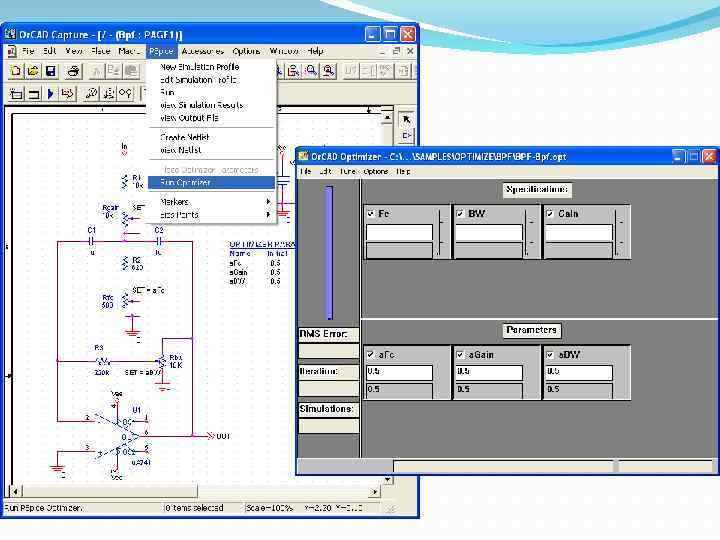The image size is (720, 540).
Task: Click the schematic vertical scrollbar up arrow
Action: tap(388, 118)
